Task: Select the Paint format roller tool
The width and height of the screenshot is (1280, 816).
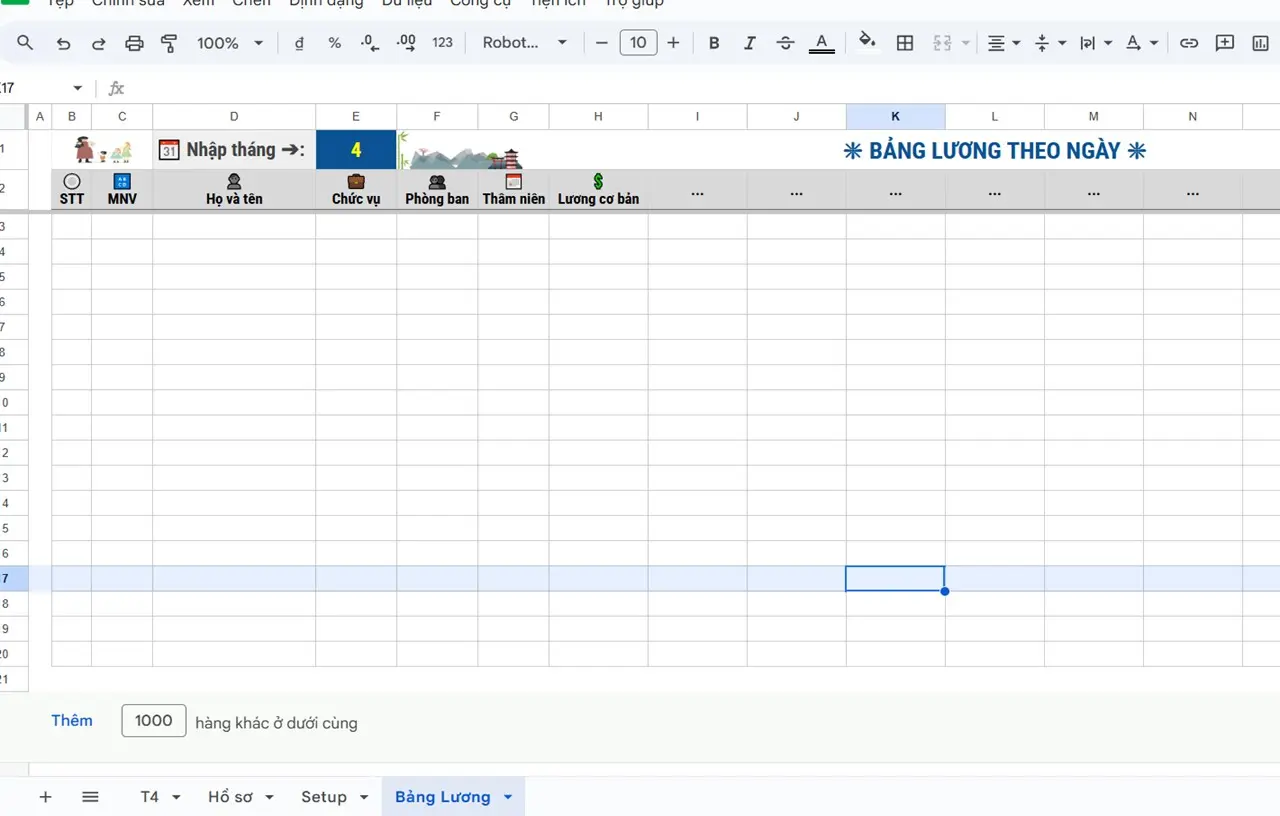Action: [x=169, y=43]
